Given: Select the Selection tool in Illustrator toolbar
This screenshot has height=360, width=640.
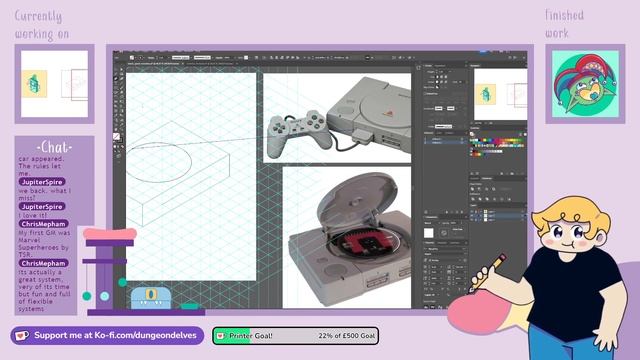Looking at the screenshot, I should 116,69.
